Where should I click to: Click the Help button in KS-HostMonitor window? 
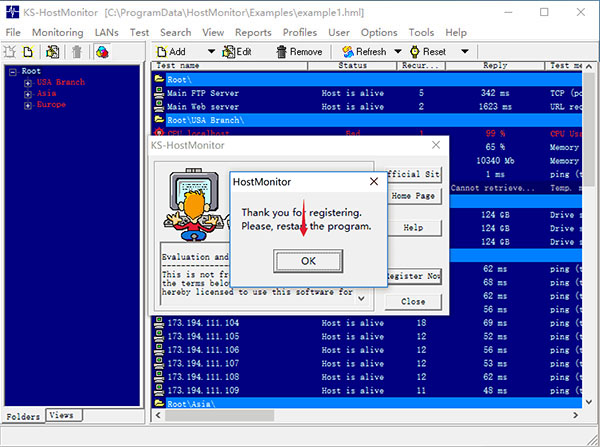413,228
